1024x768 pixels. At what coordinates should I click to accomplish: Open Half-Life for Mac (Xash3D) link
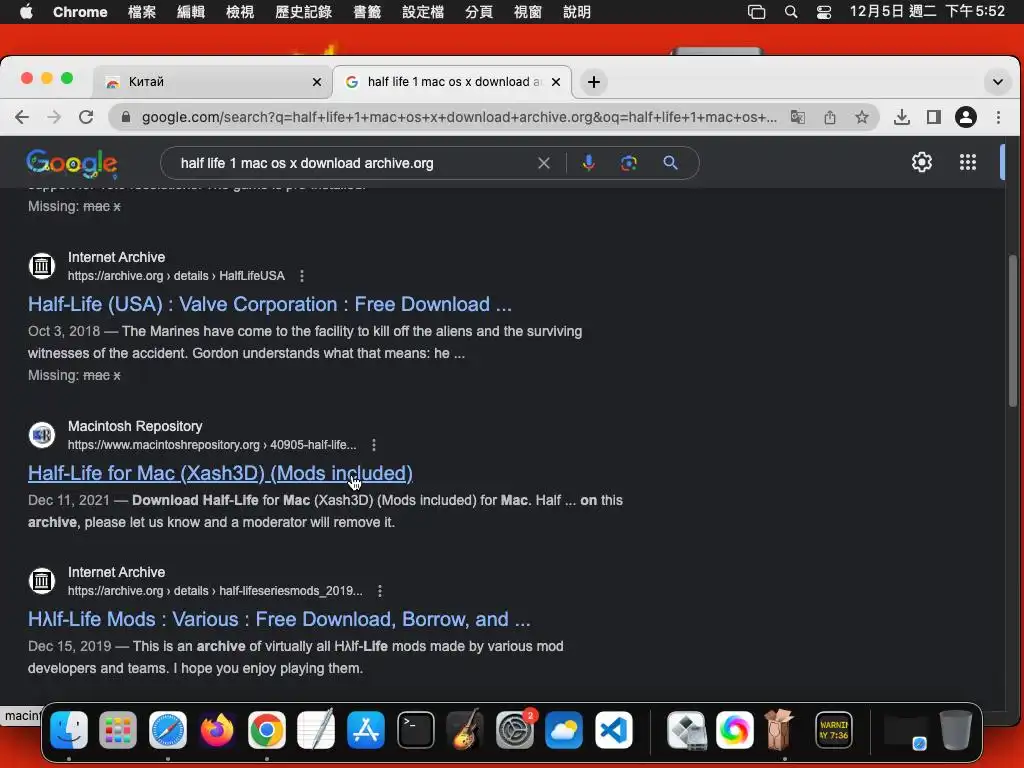[220, 473]
